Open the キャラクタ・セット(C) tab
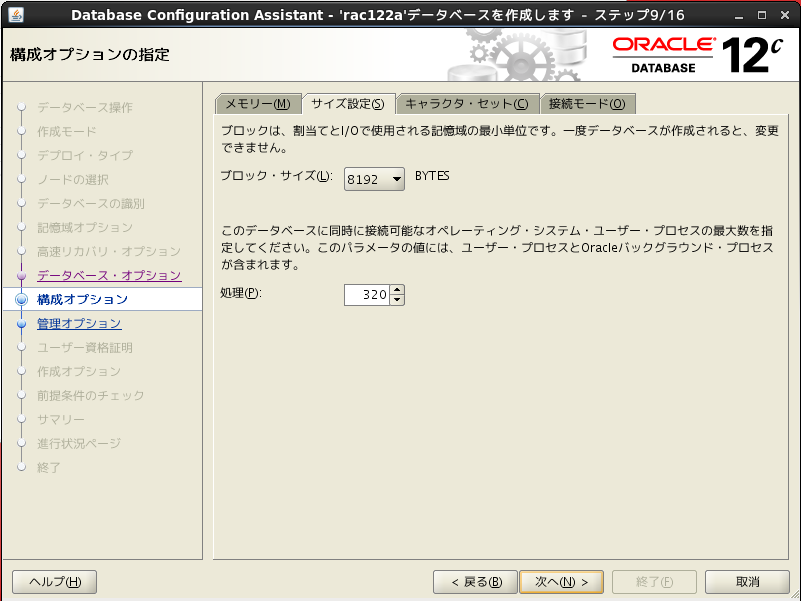Viewport: 801px width, 601px height. (467, 104)
